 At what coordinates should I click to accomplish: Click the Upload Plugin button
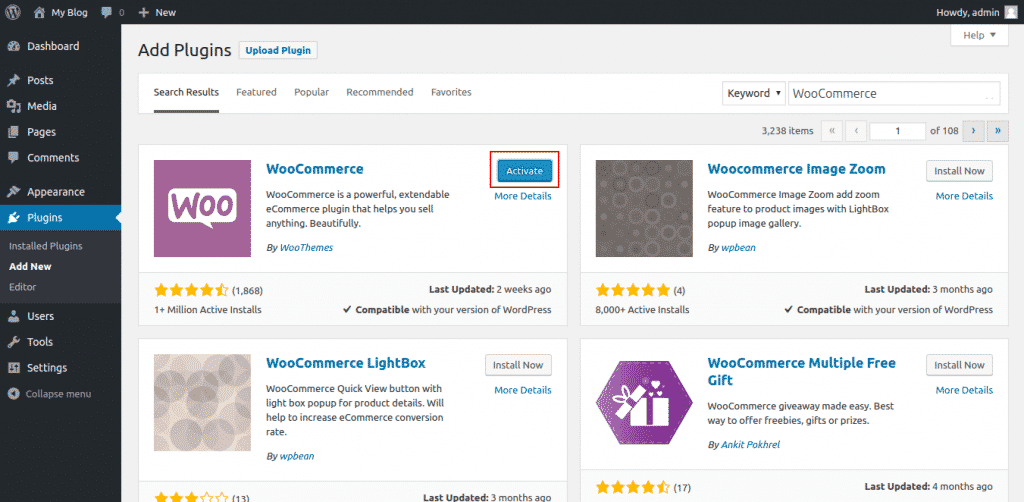pos(278,50)
